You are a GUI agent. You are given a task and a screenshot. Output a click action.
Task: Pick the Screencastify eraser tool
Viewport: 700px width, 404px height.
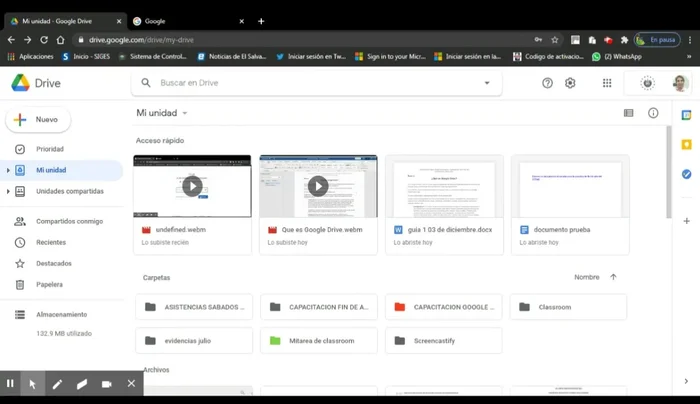tap(82, 384)
